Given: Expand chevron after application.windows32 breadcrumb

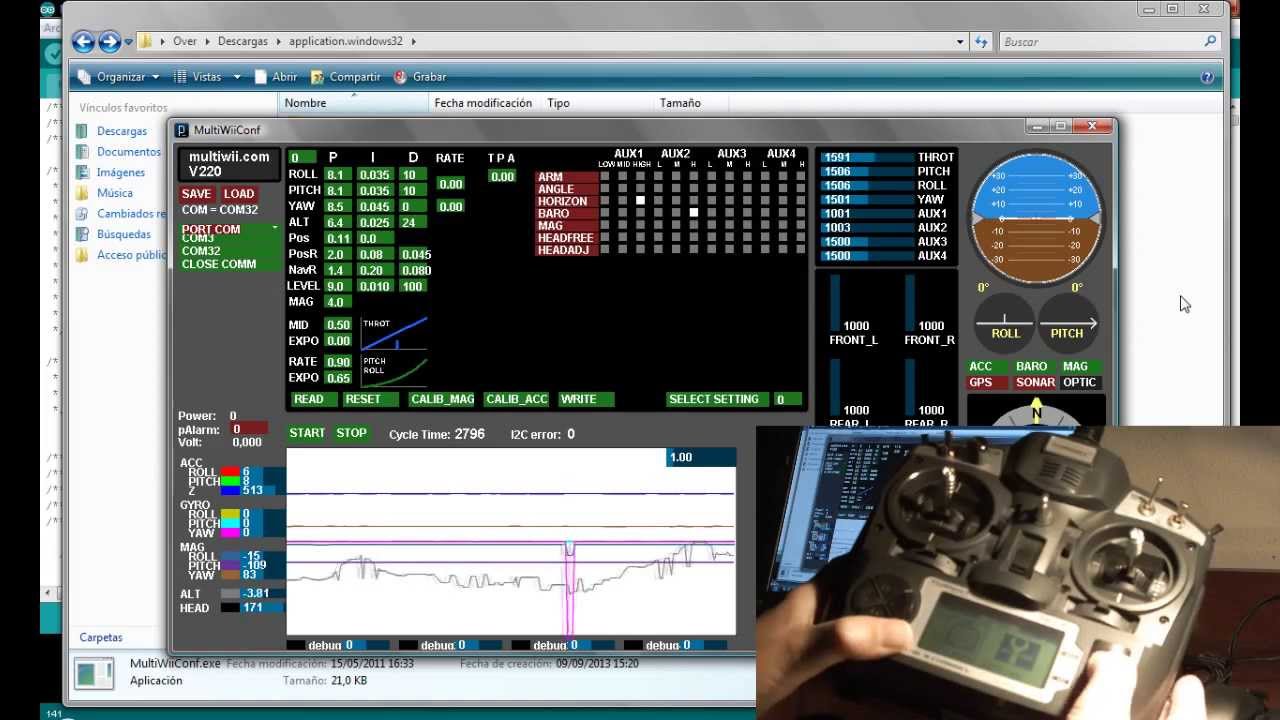Looking at the screenshot, I should click(x=413, y=42).
